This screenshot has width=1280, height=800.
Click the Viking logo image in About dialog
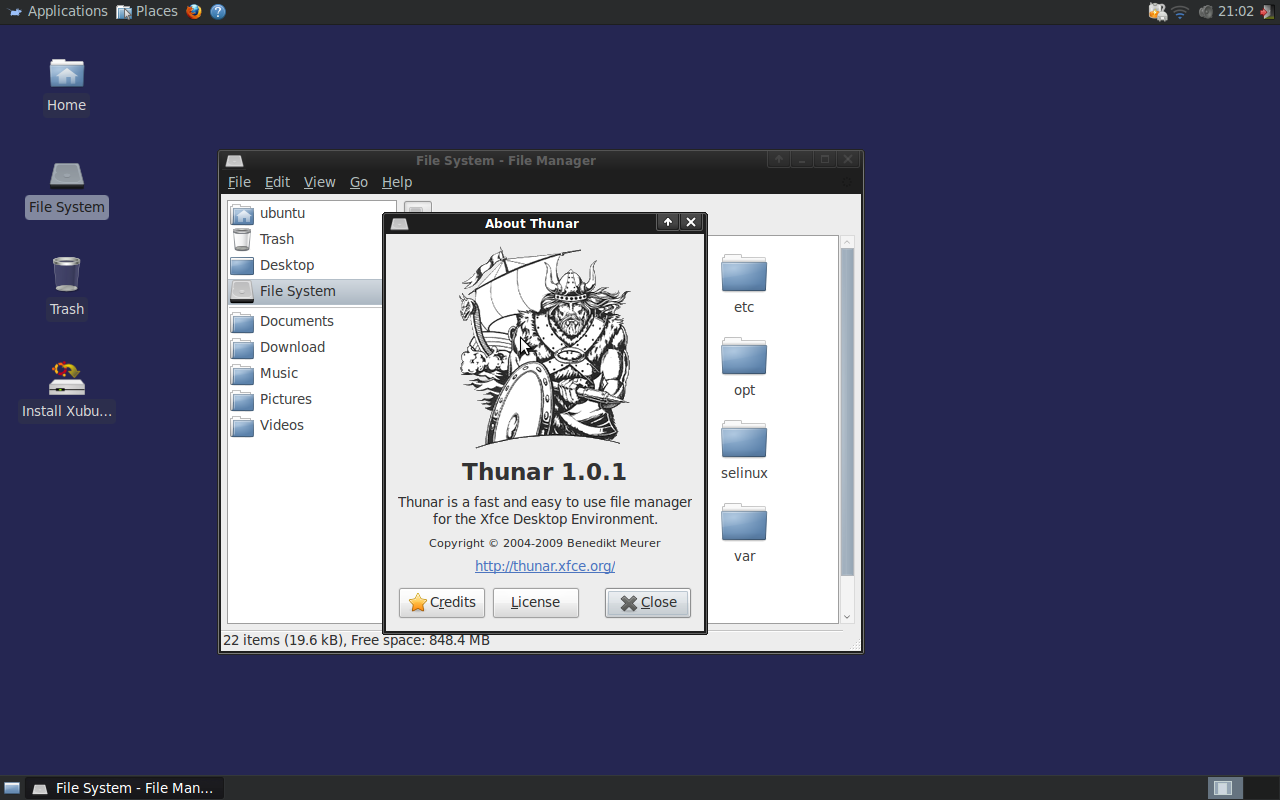click(x=545, y=347)
